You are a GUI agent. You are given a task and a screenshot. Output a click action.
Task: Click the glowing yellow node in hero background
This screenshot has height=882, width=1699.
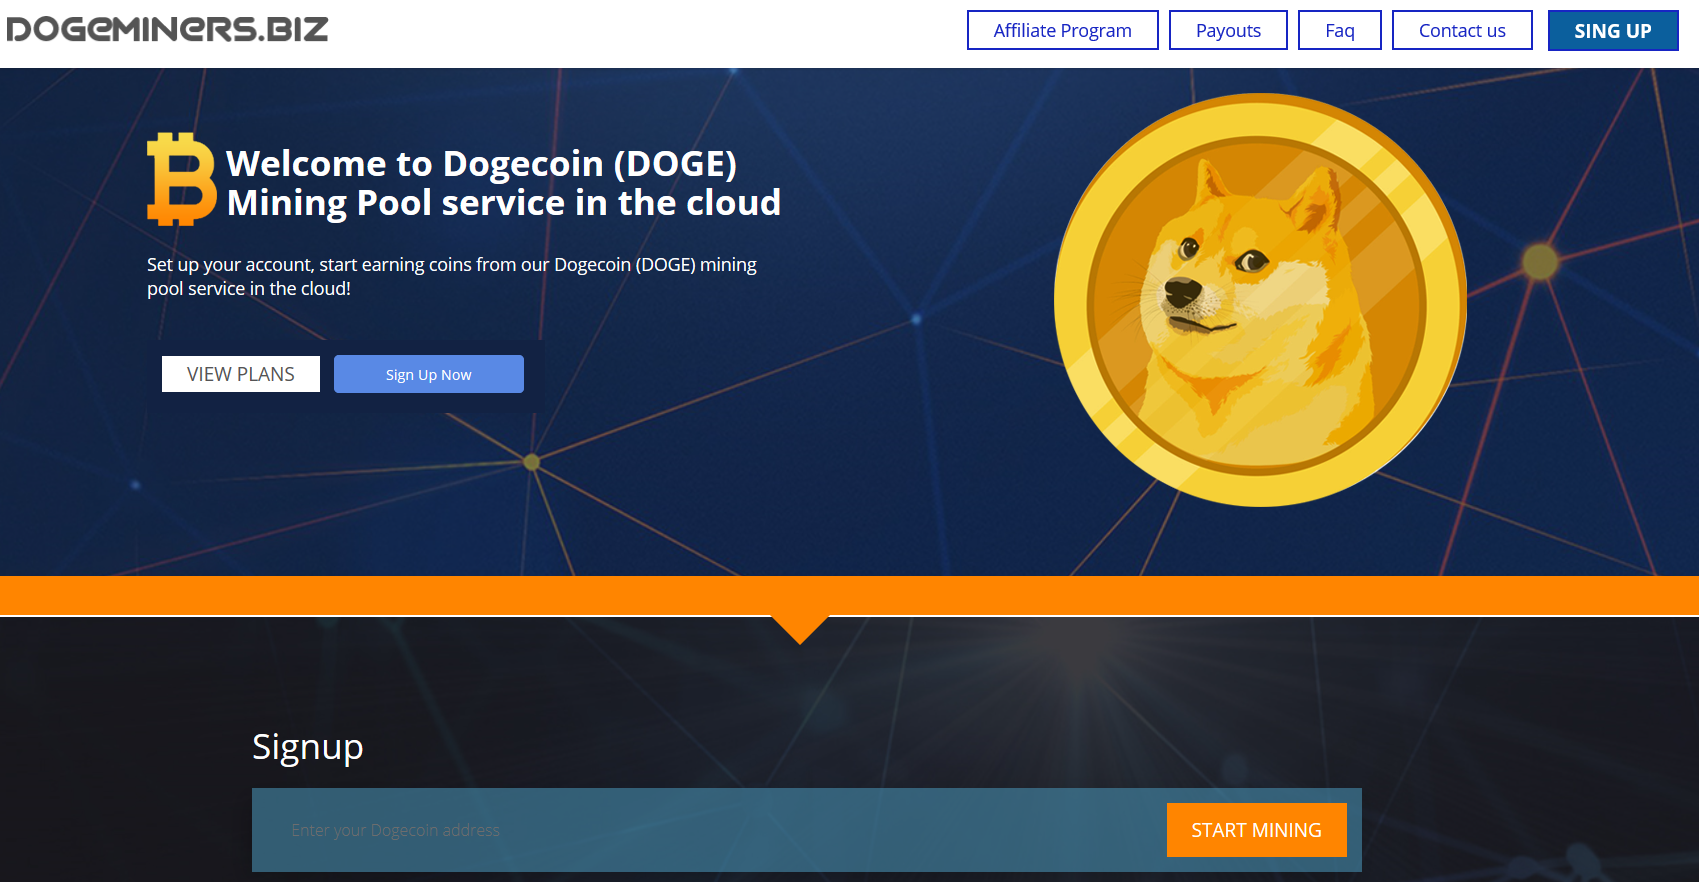[x=1540, y=262]
